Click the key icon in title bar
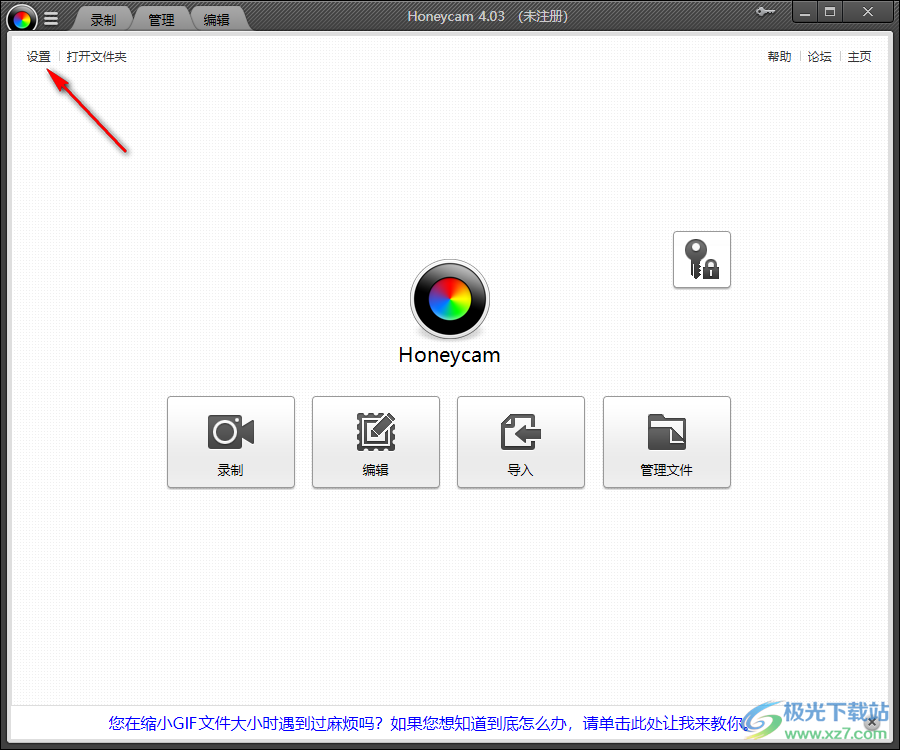Image resolution: width=900 pixels, height=750 pixels. (765, 11)
